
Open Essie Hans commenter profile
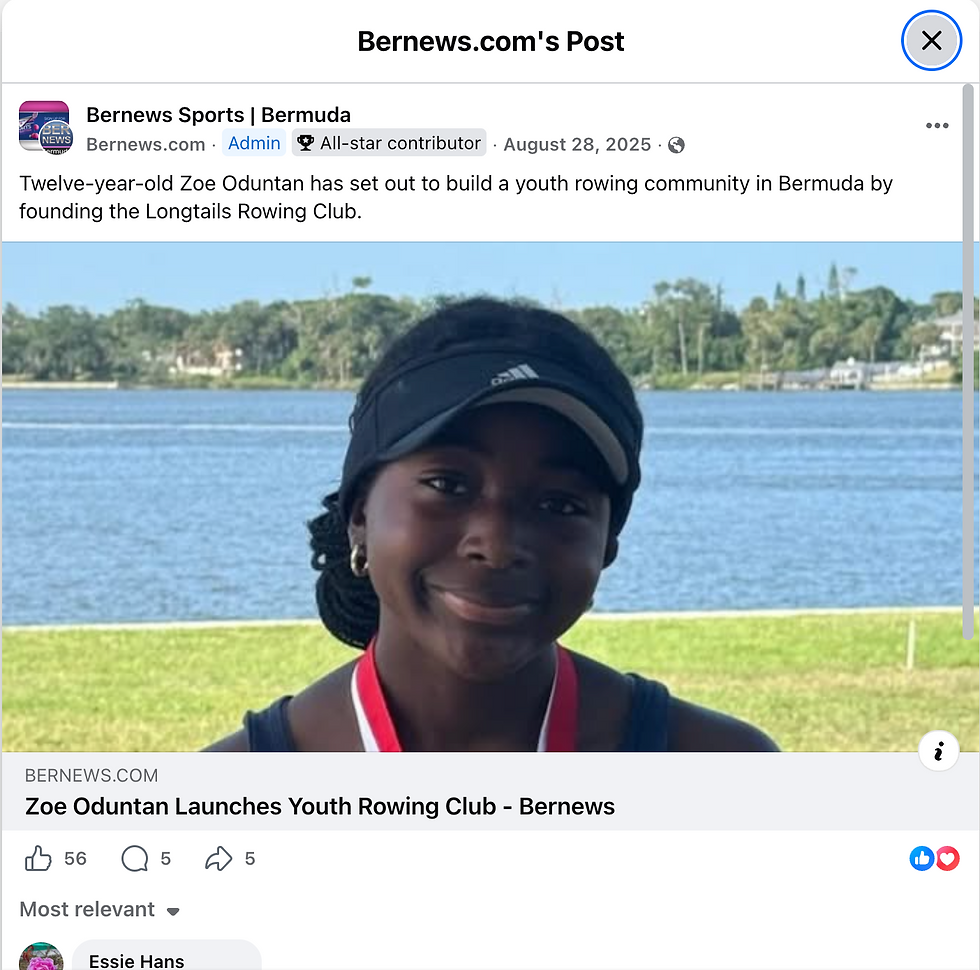pyautogui.click(x=136, y=961)
